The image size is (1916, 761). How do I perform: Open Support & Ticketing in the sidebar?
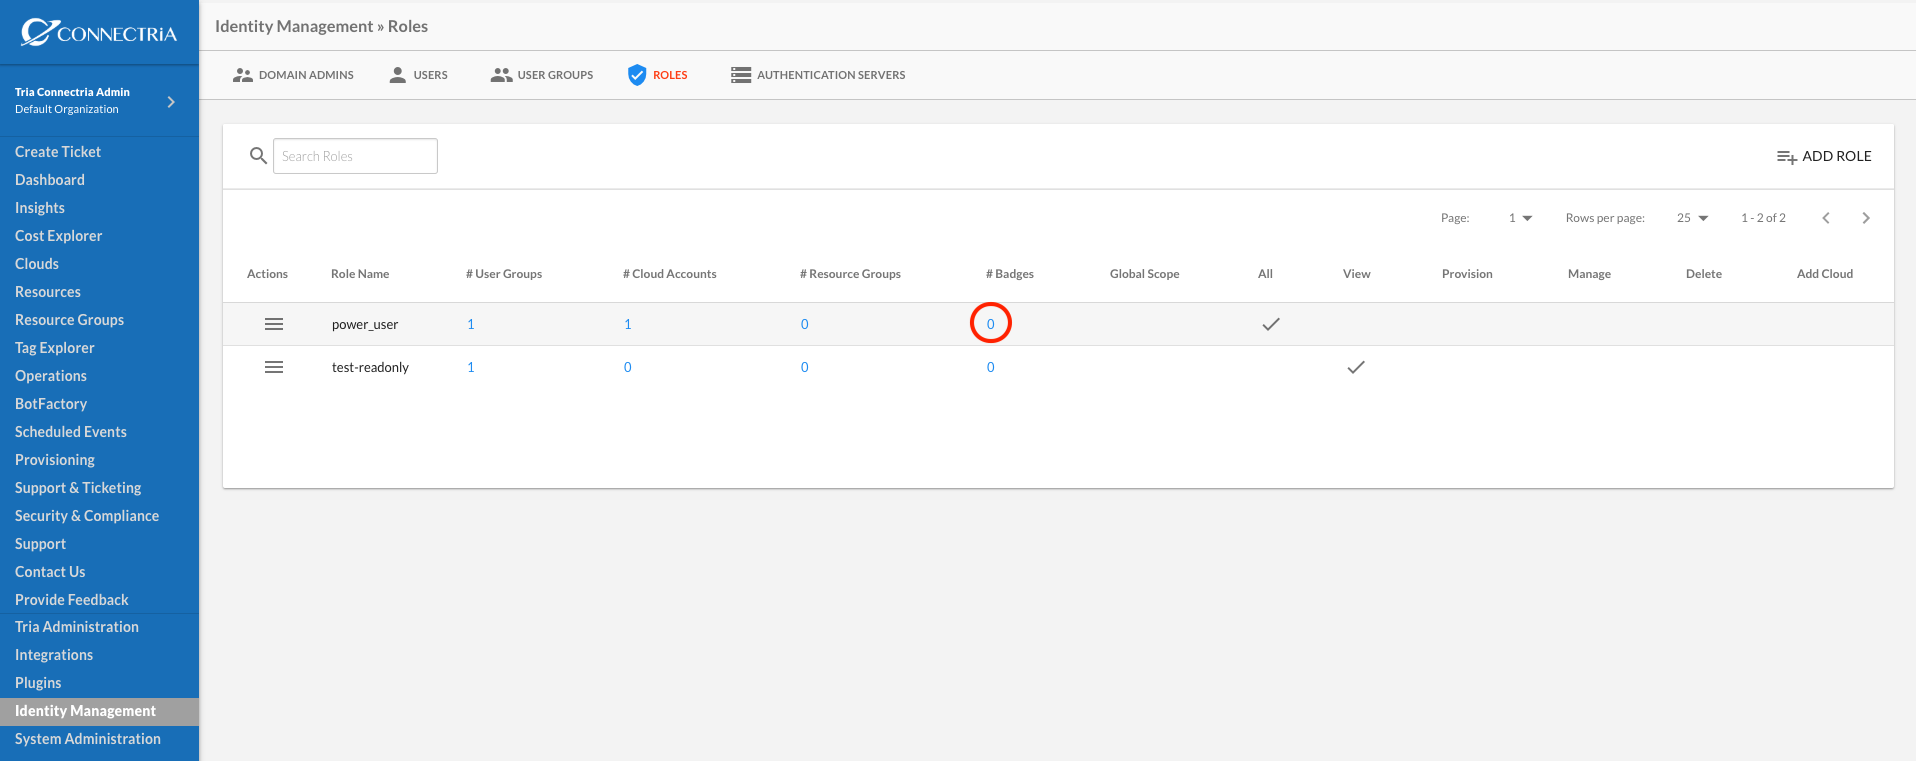(78, 488)
